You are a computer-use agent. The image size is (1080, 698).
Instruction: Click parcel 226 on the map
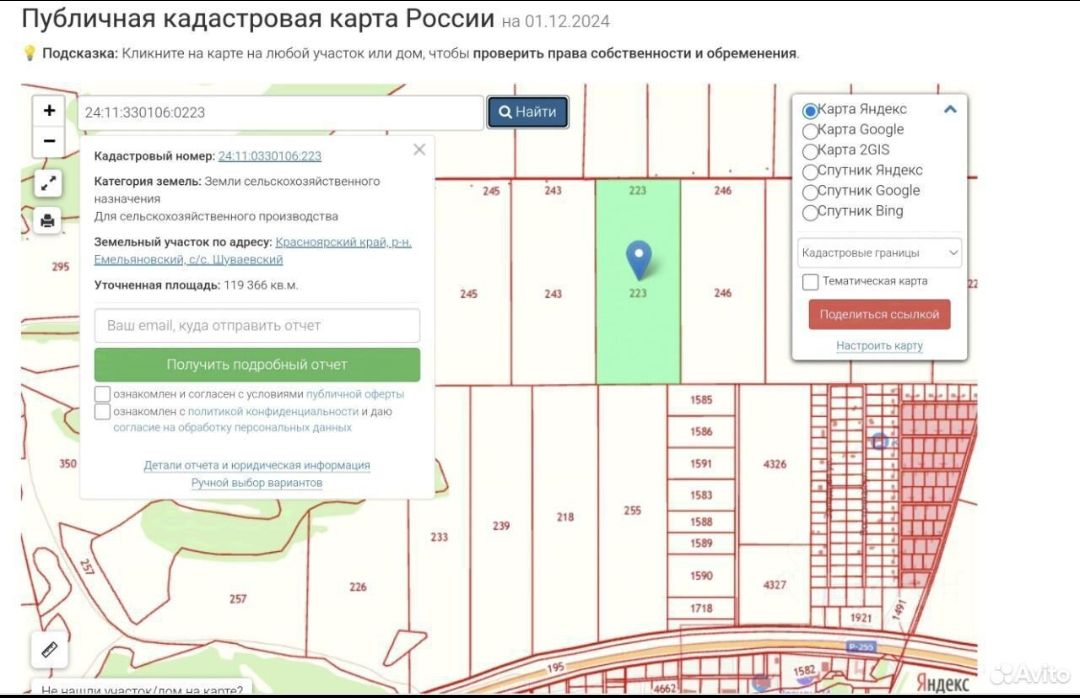[x=357, y=587]
